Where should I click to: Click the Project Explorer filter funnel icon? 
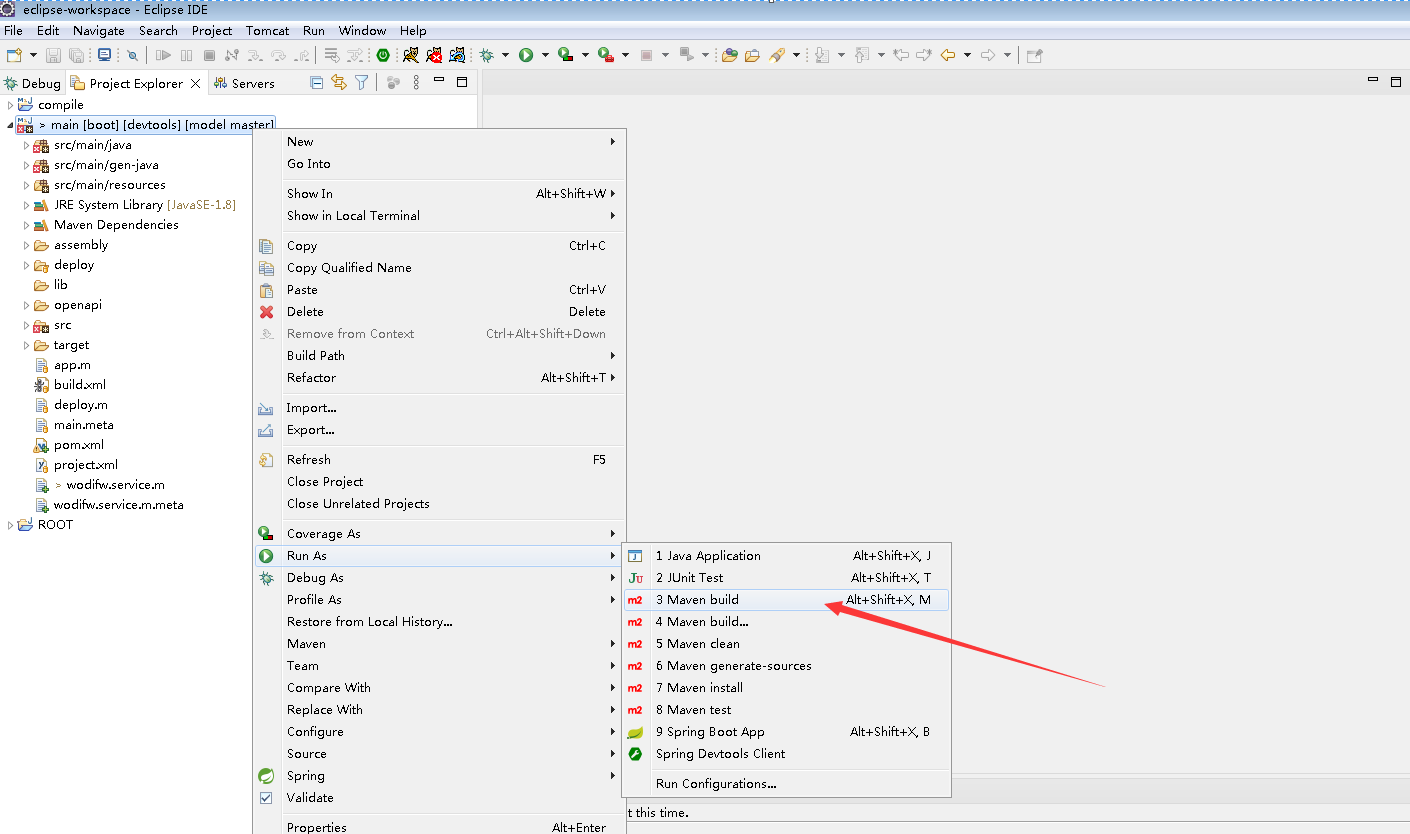pyautogui.click(x=362, y=83)
